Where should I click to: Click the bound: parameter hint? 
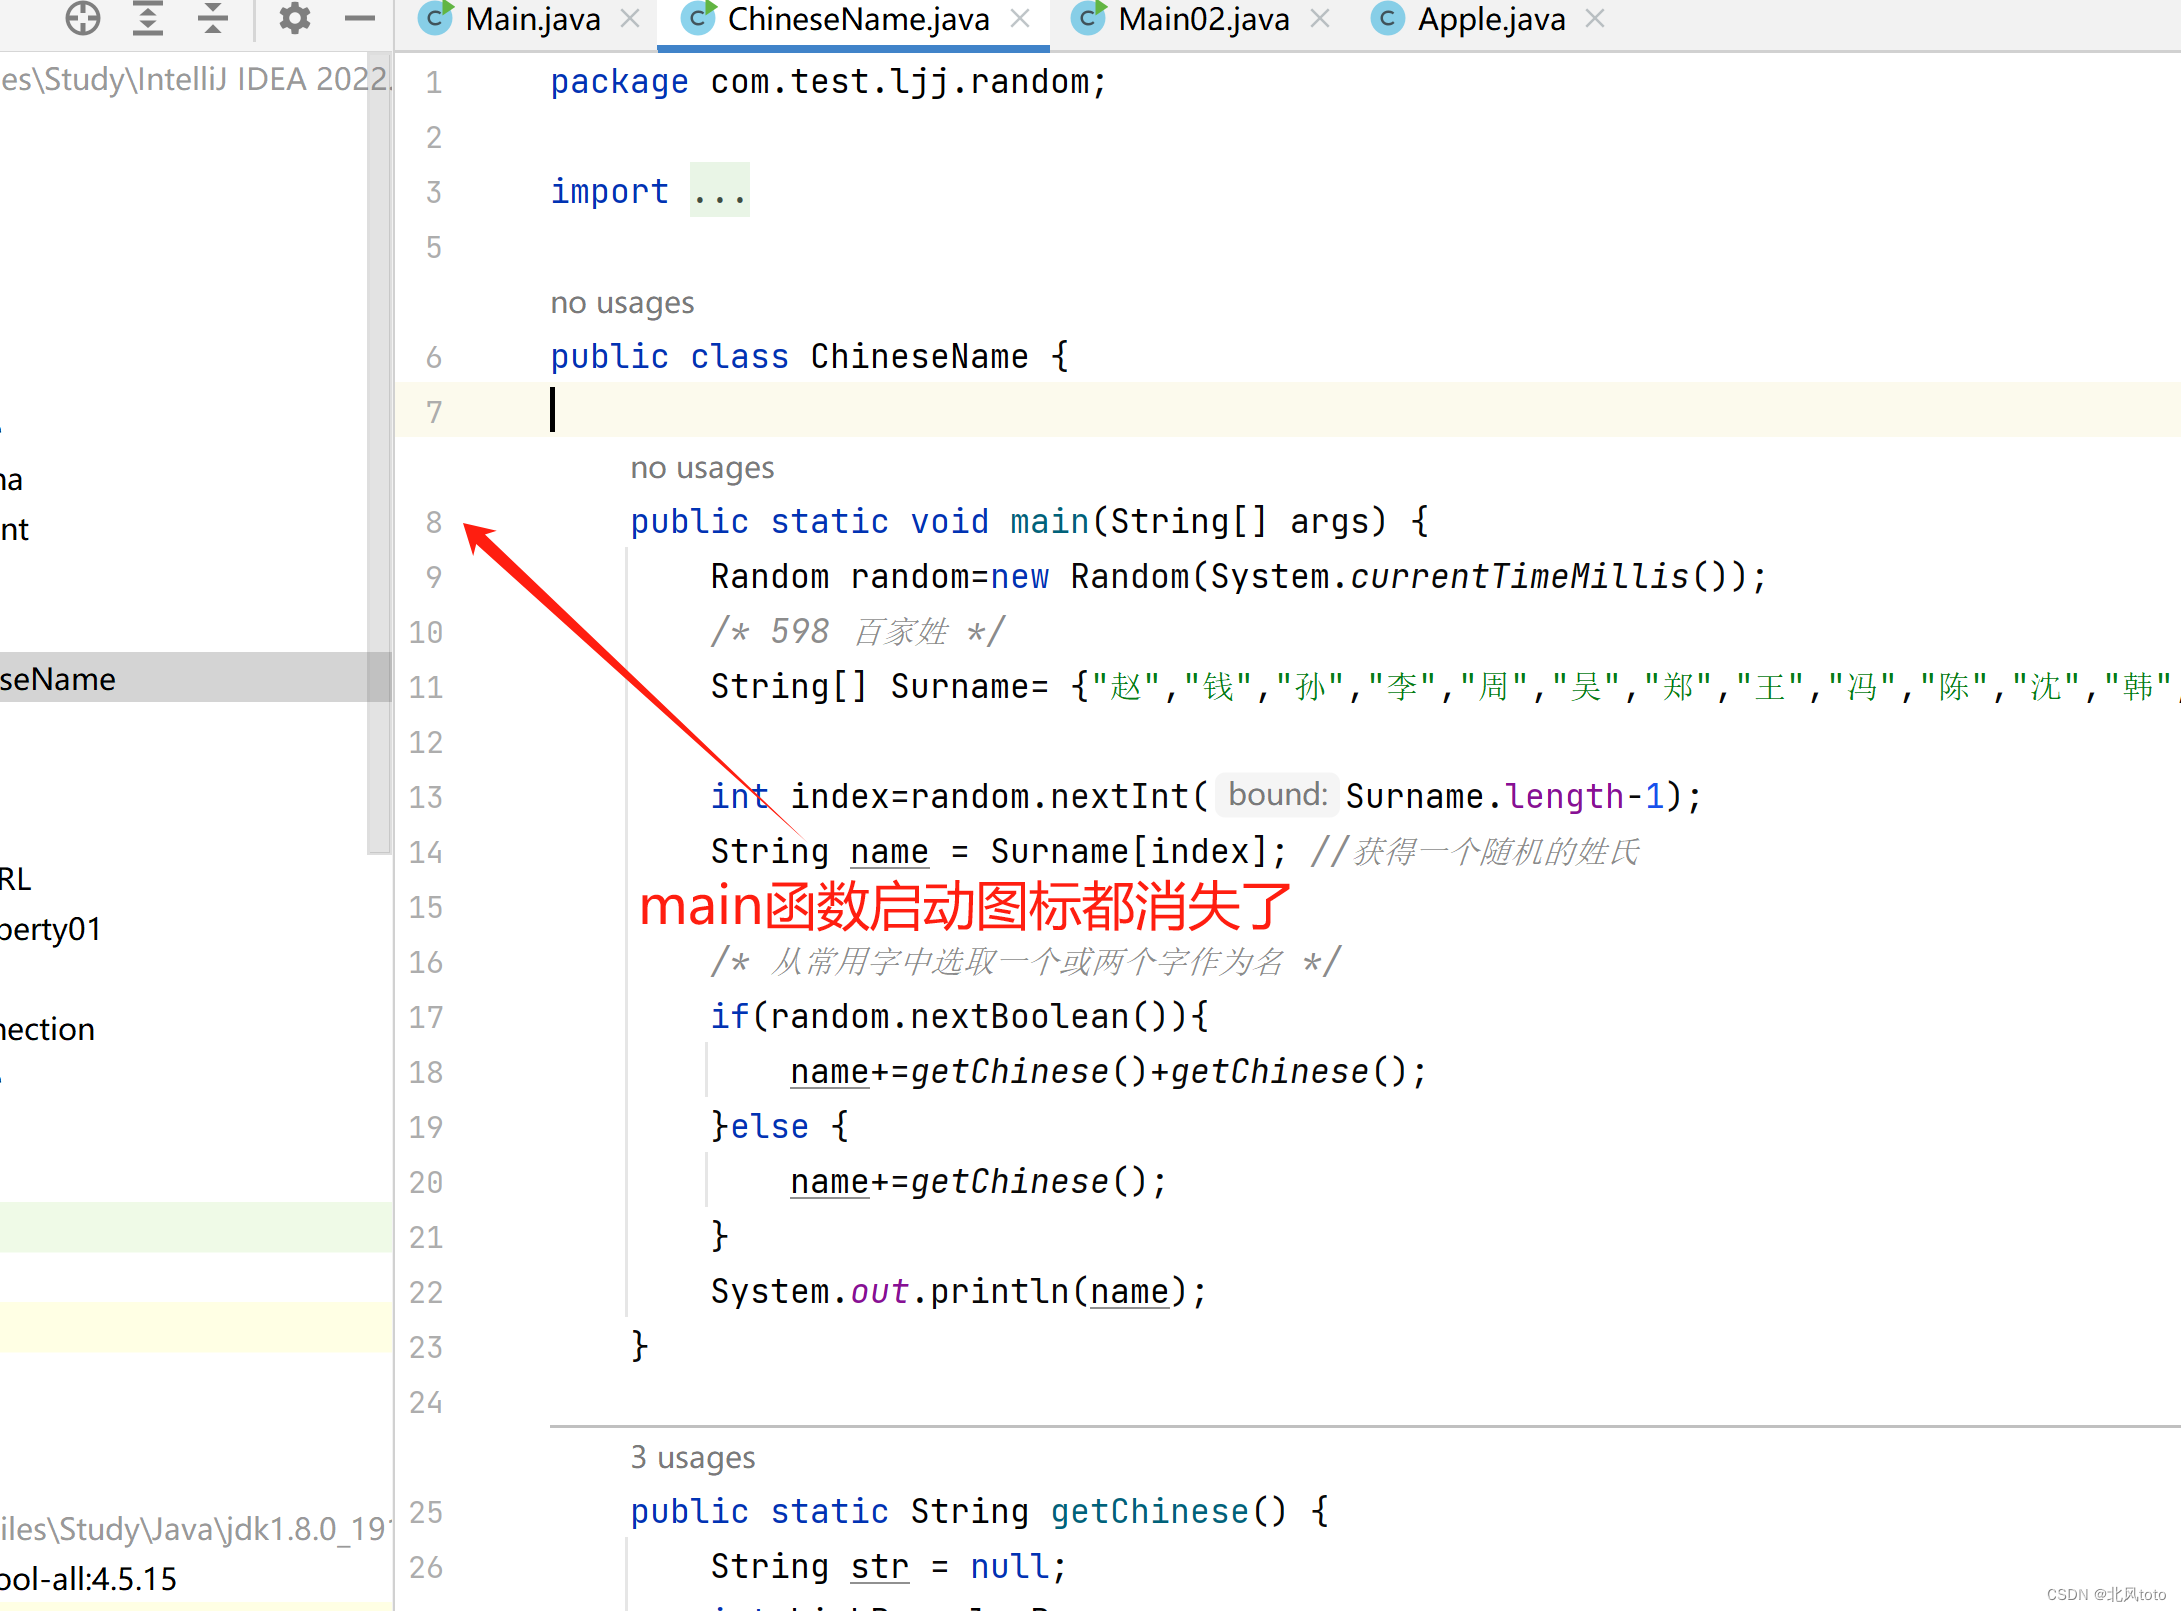coord(1277,795)
